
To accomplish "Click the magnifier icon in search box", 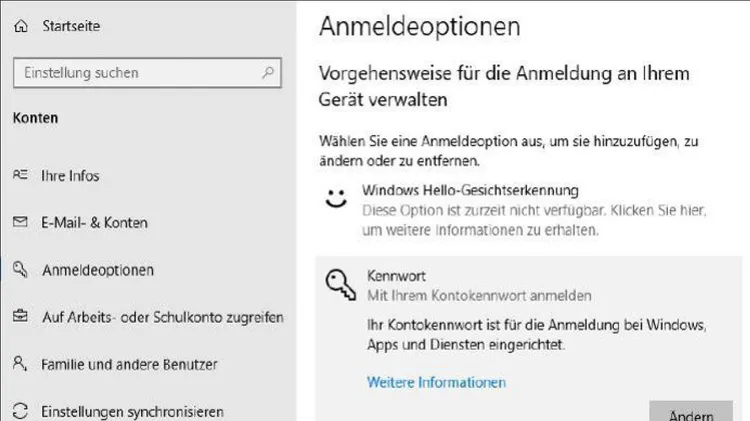I will tap(268, 73).
